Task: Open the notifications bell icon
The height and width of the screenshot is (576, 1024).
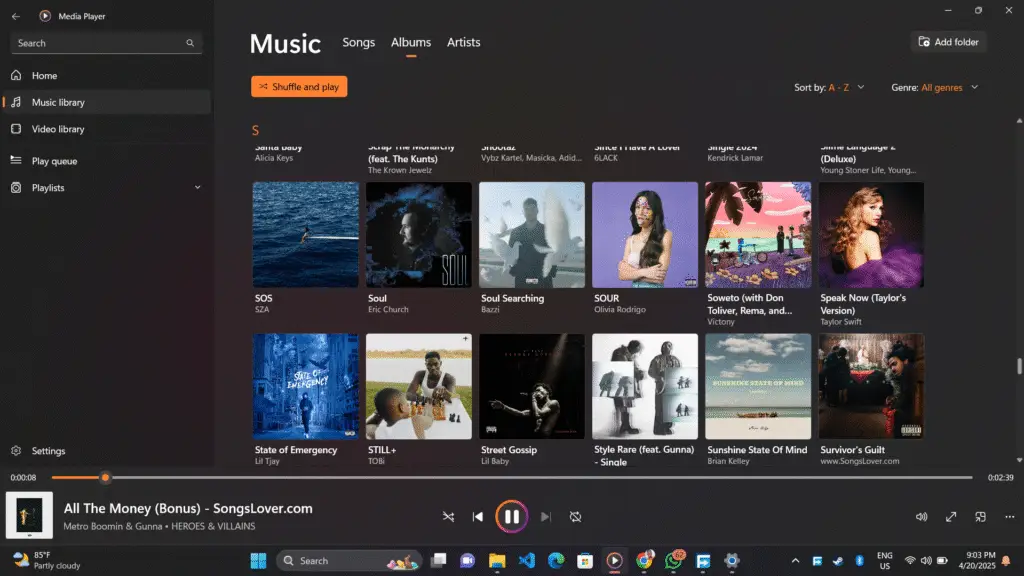Action: (x=1006, y=560)
